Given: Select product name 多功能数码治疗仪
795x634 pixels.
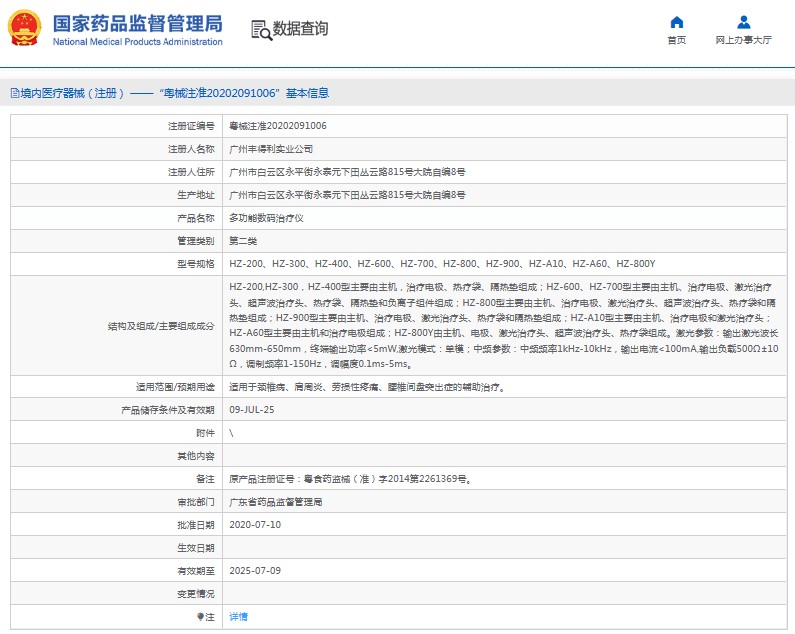Looking at the screenshot, I should click(266, 218).
